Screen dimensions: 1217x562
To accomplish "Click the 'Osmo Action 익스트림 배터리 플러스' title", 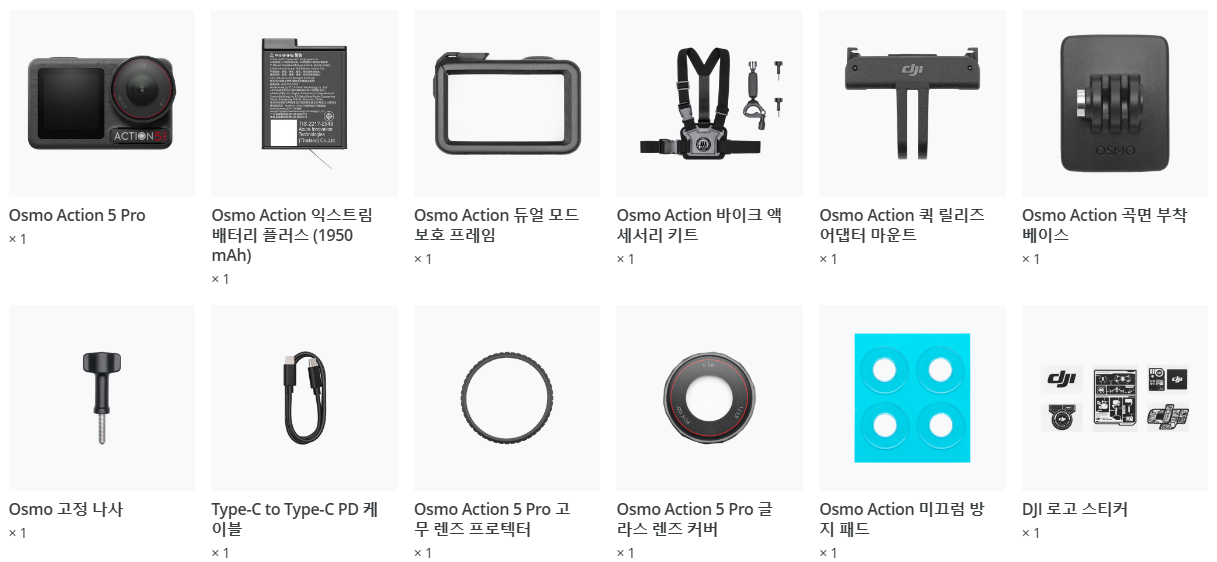I will pos(292,235).
